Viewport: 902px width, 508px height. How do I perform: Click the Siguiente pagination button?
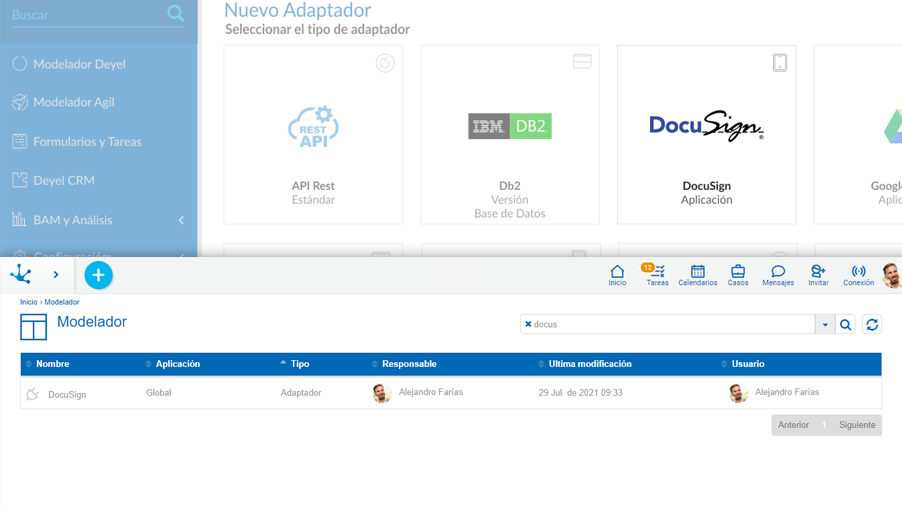point(857,425)
